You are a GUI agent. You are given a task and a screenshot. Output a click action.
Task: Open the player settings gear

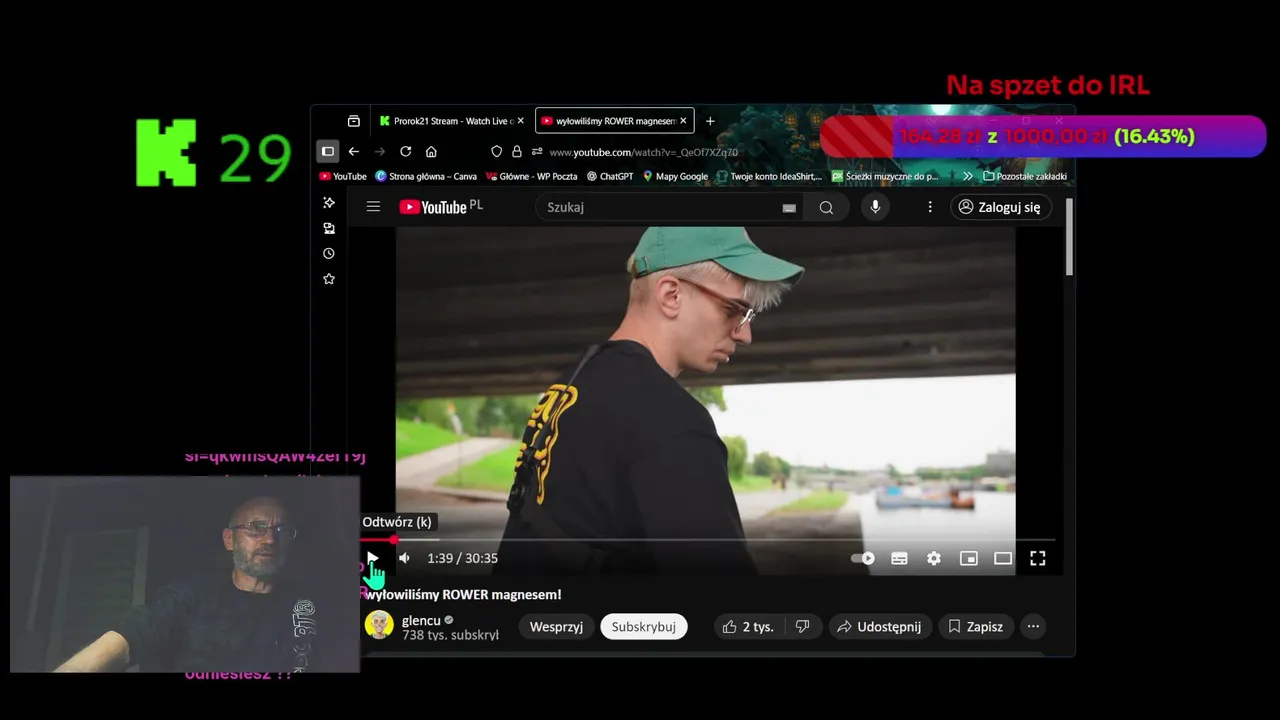(934, 558)
